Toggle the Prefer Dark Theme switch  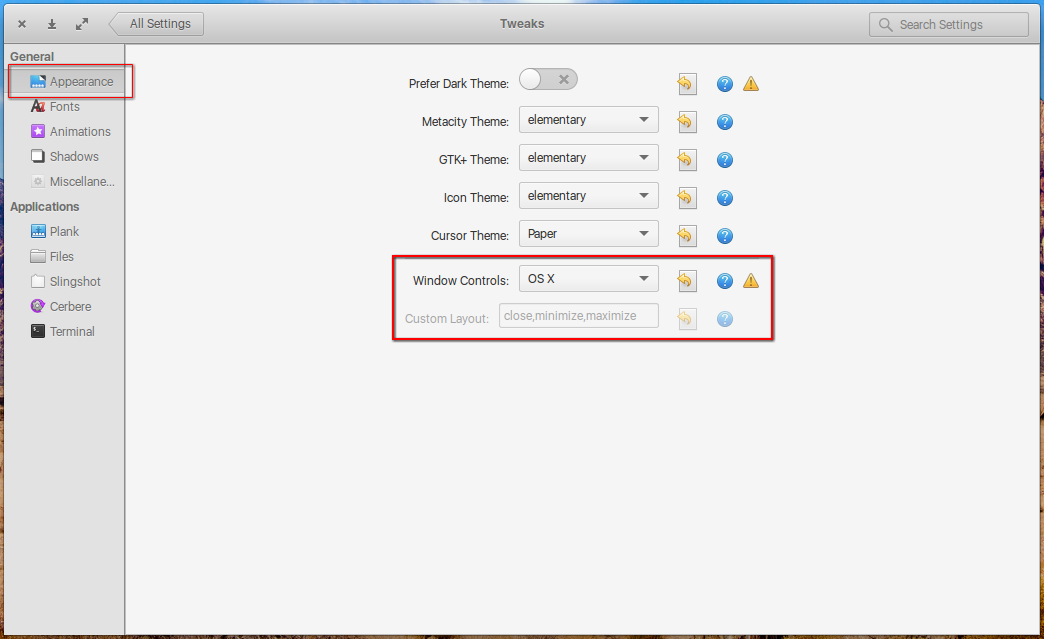point(548,80)
